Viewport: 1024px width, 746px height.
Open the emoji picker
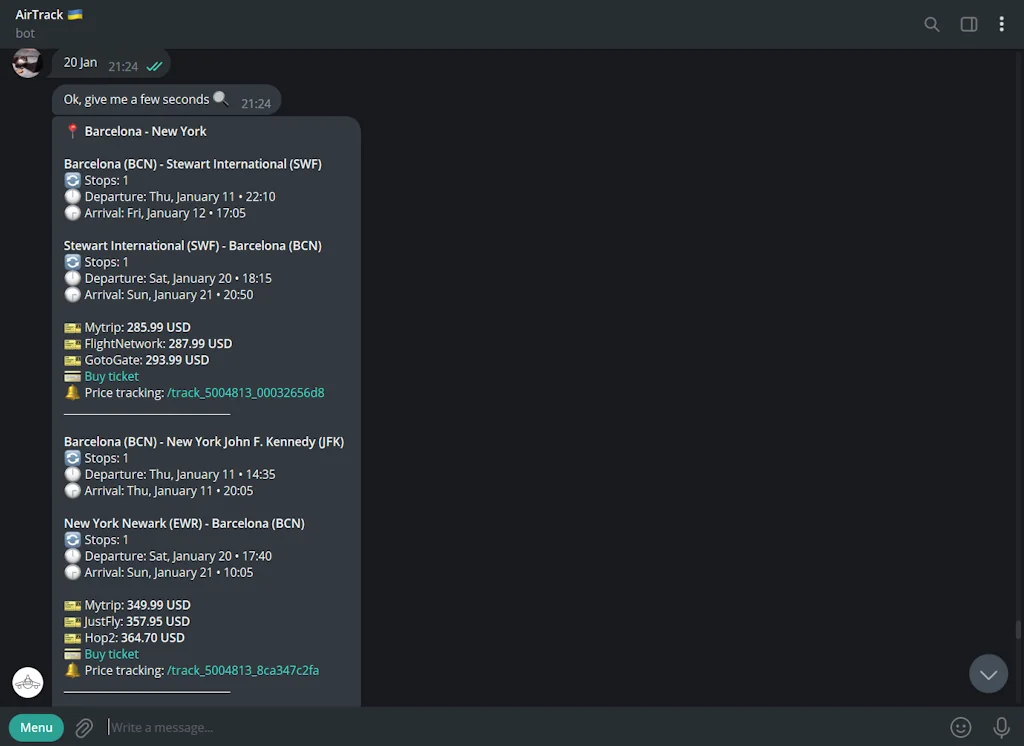pos(961,727)
